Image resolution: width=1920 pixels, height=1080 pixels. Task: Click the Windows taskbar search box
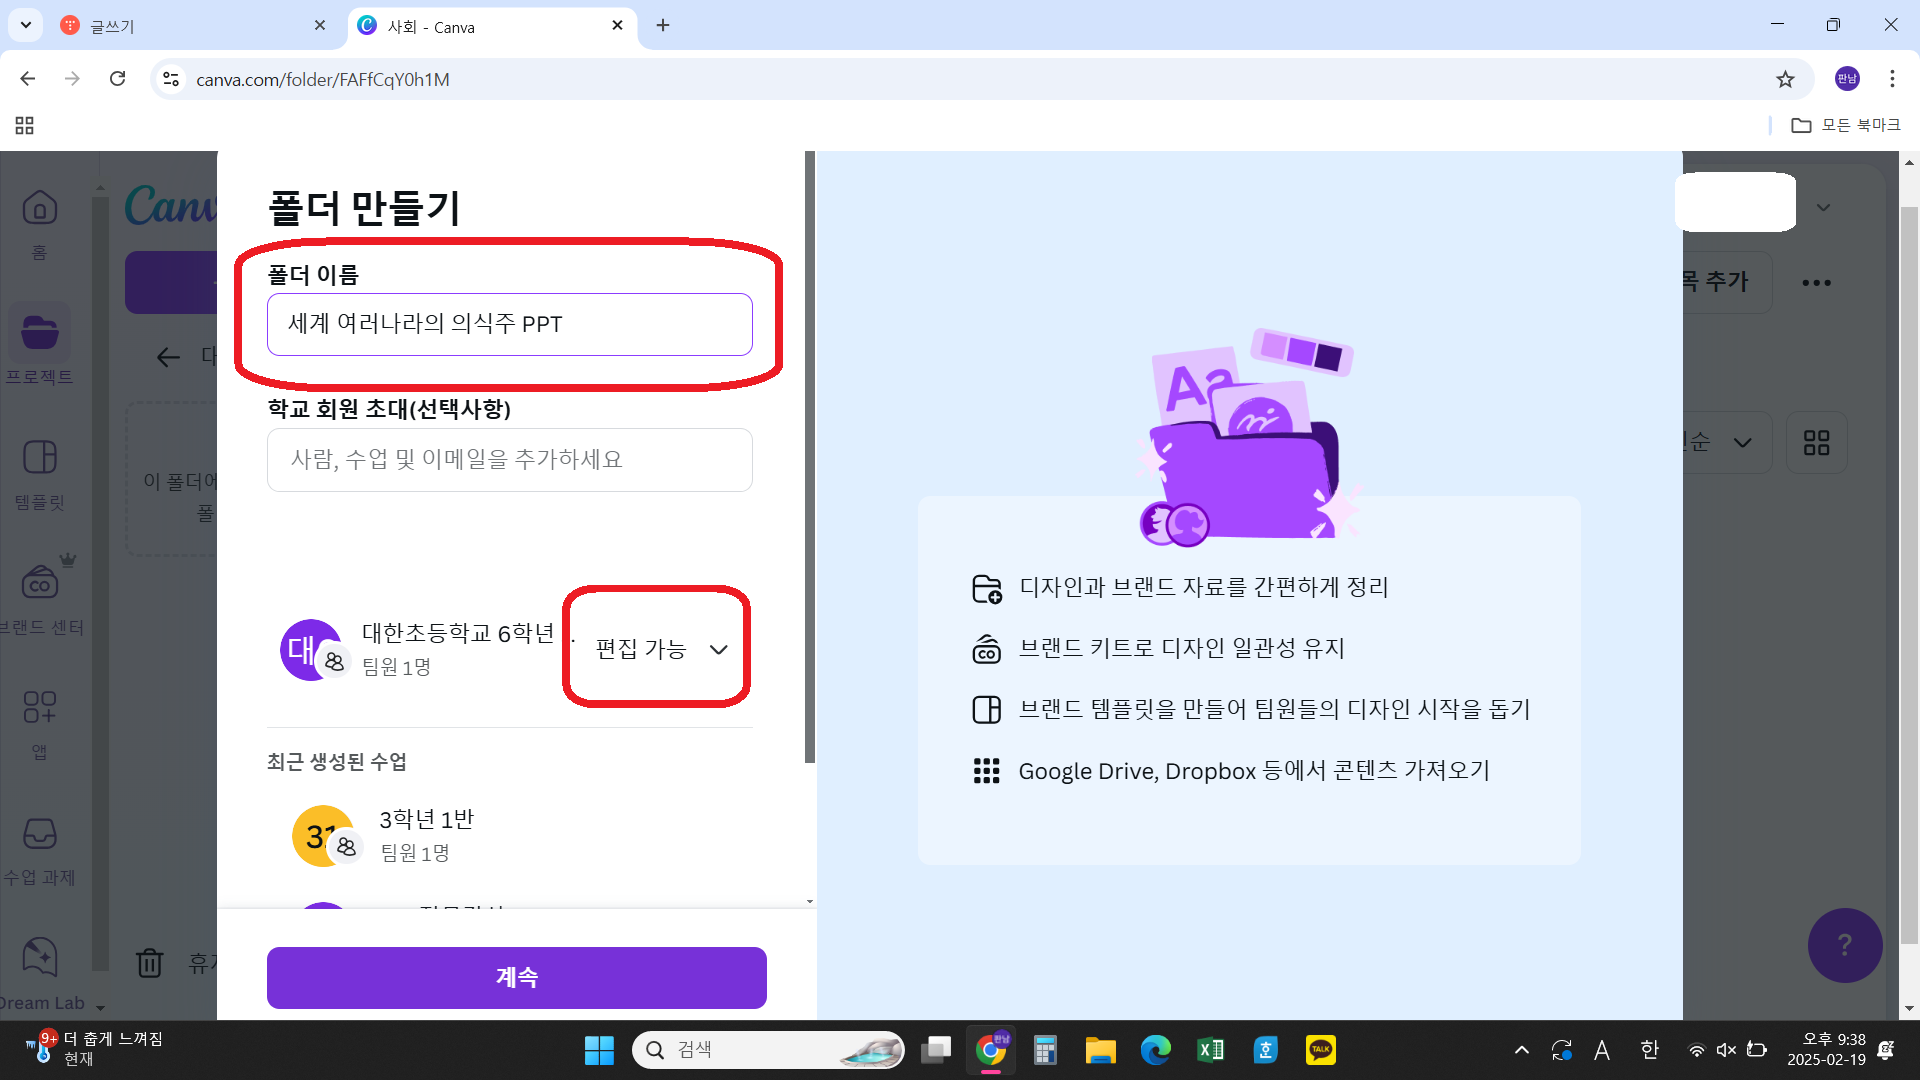click(768, 1050)
